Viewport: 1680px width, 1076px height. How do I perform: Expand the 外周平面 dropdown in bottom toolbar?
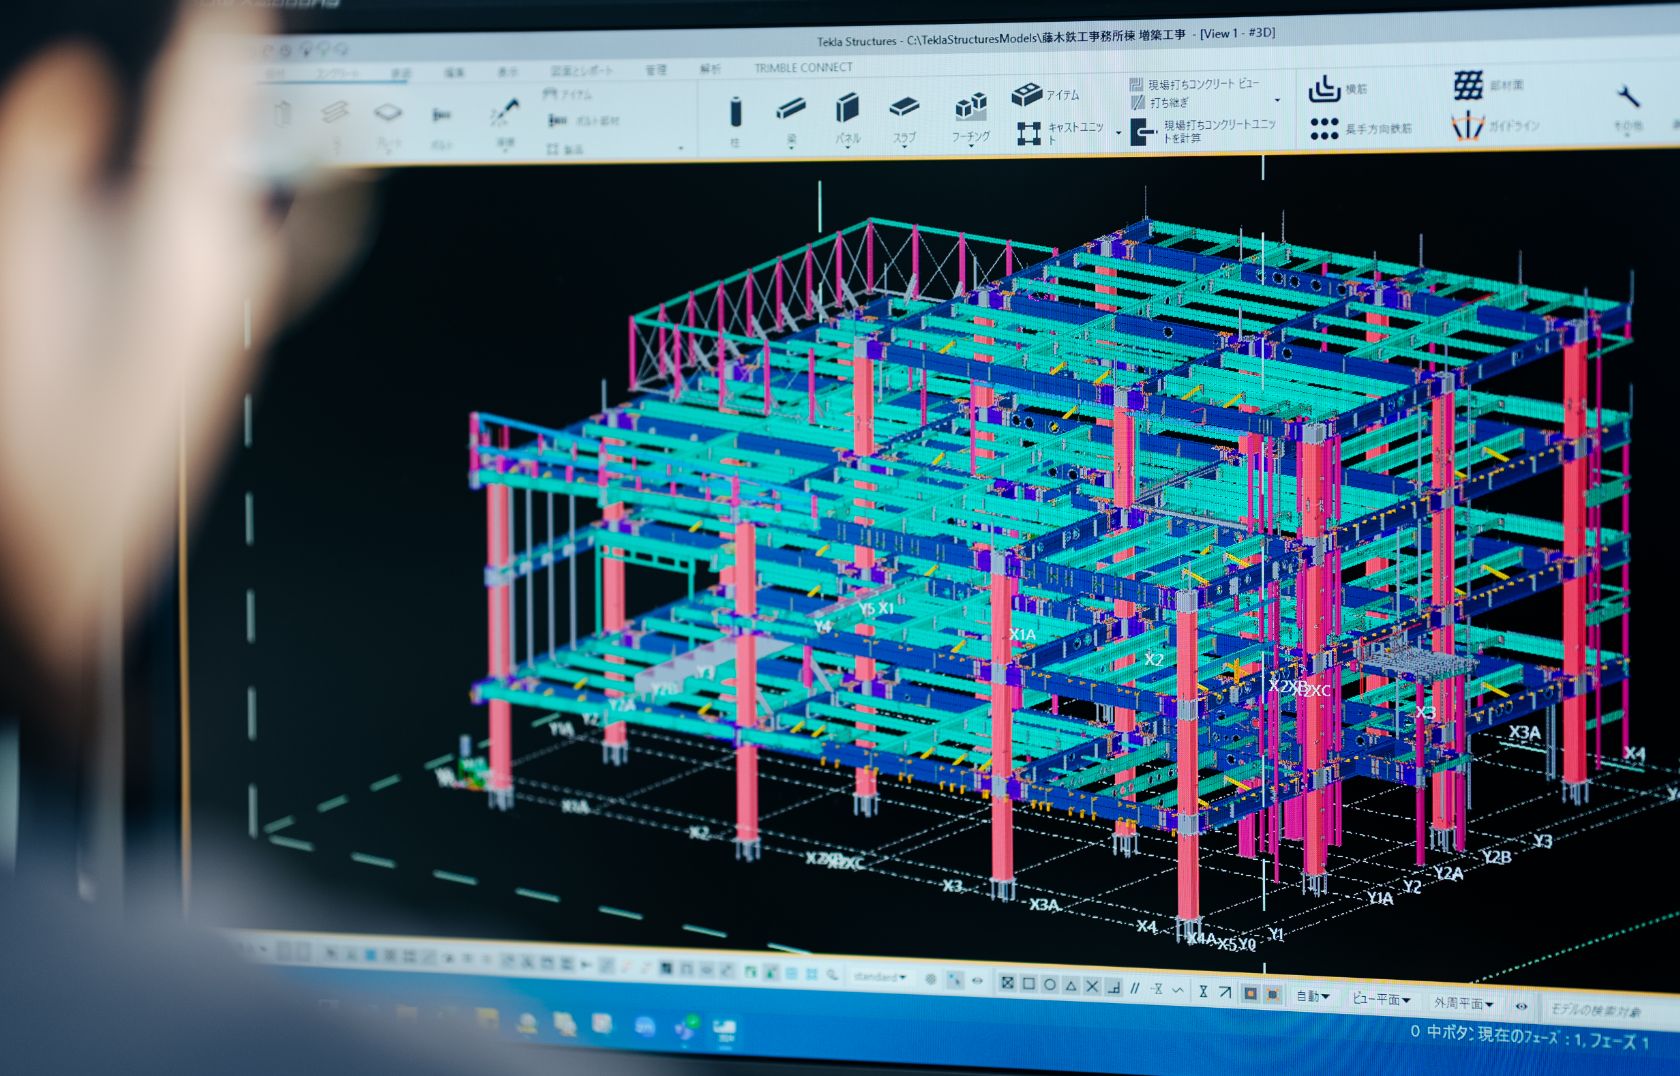click(x=1463, y=1003)
